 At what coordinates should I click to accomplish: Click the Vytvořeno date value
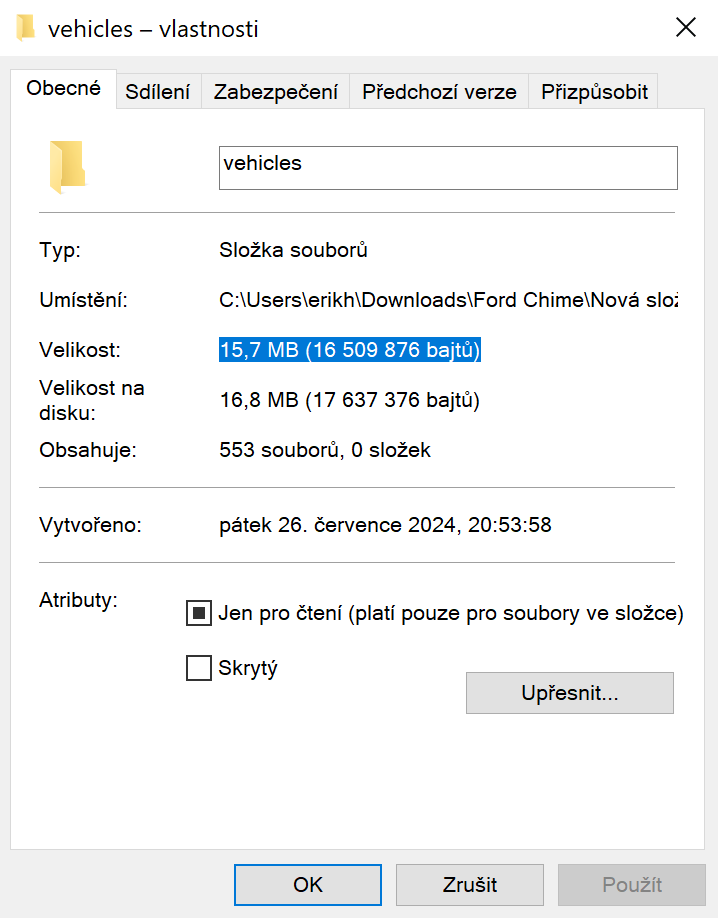385,524
